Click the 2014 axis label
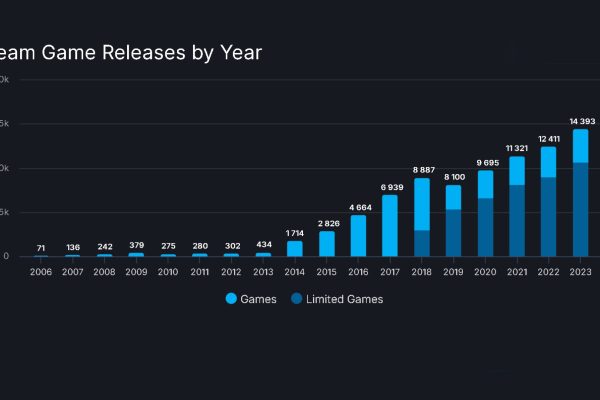 click(x=295, y=272)
